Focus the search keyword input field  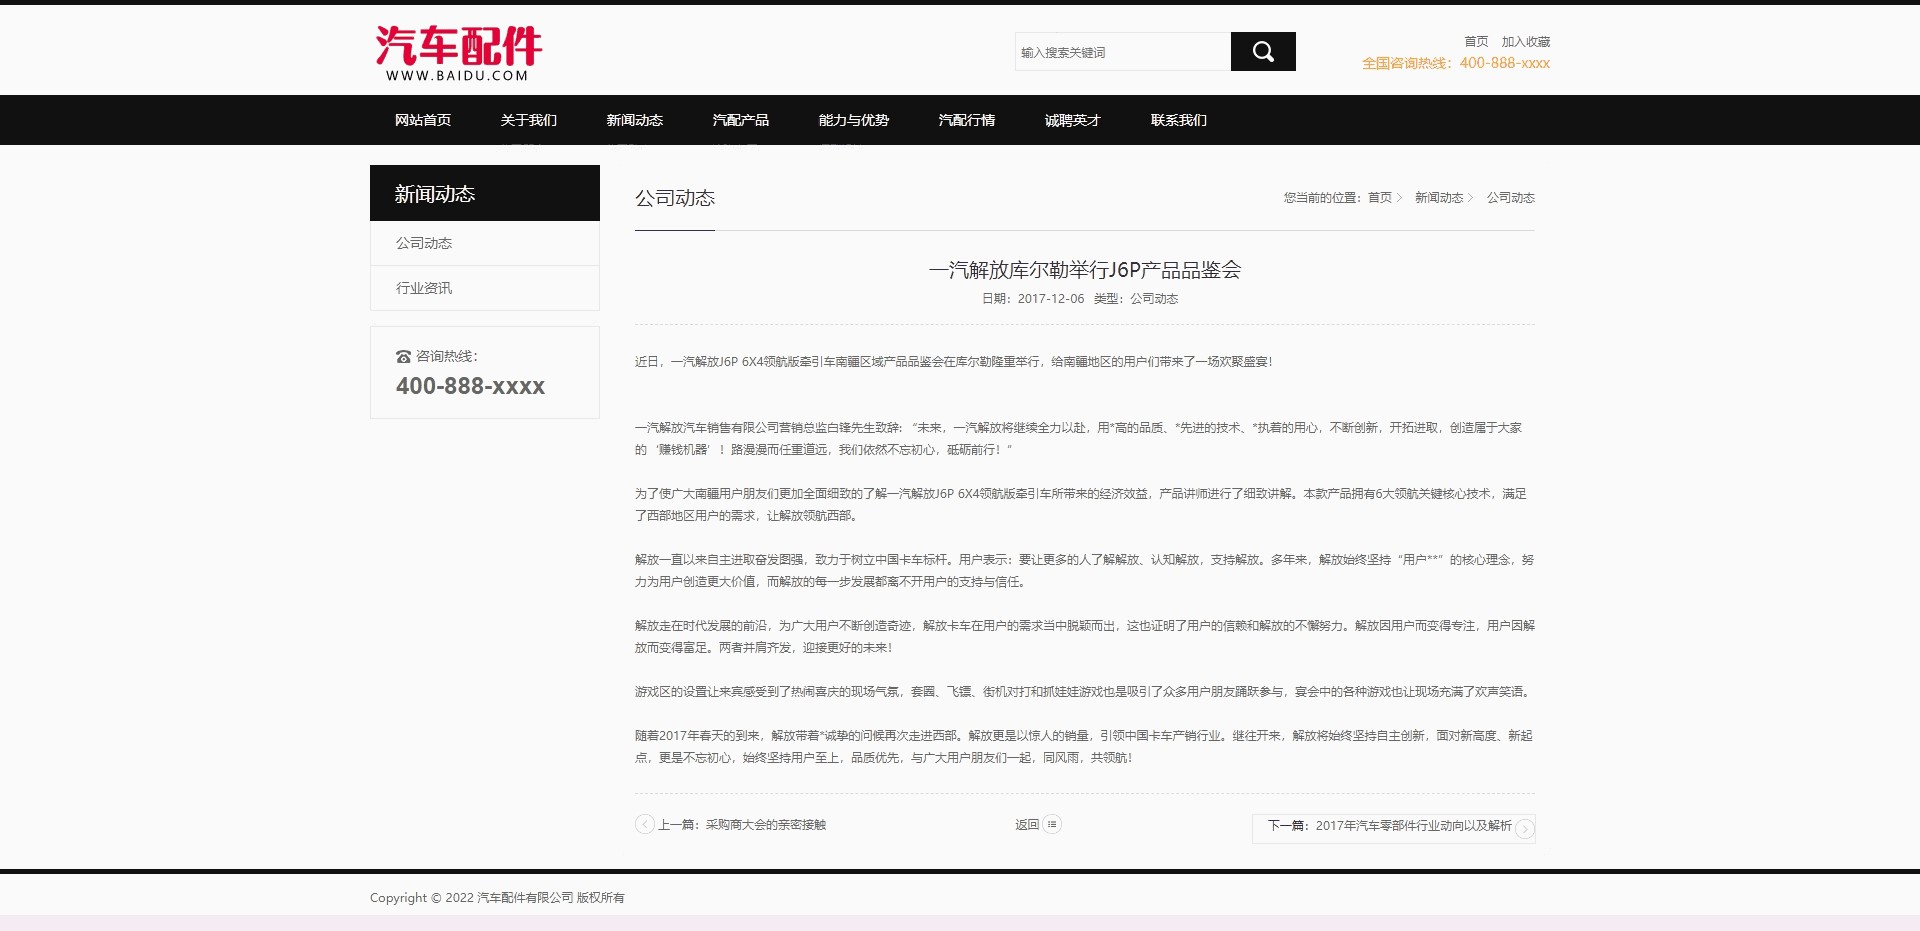[1122, 52]
